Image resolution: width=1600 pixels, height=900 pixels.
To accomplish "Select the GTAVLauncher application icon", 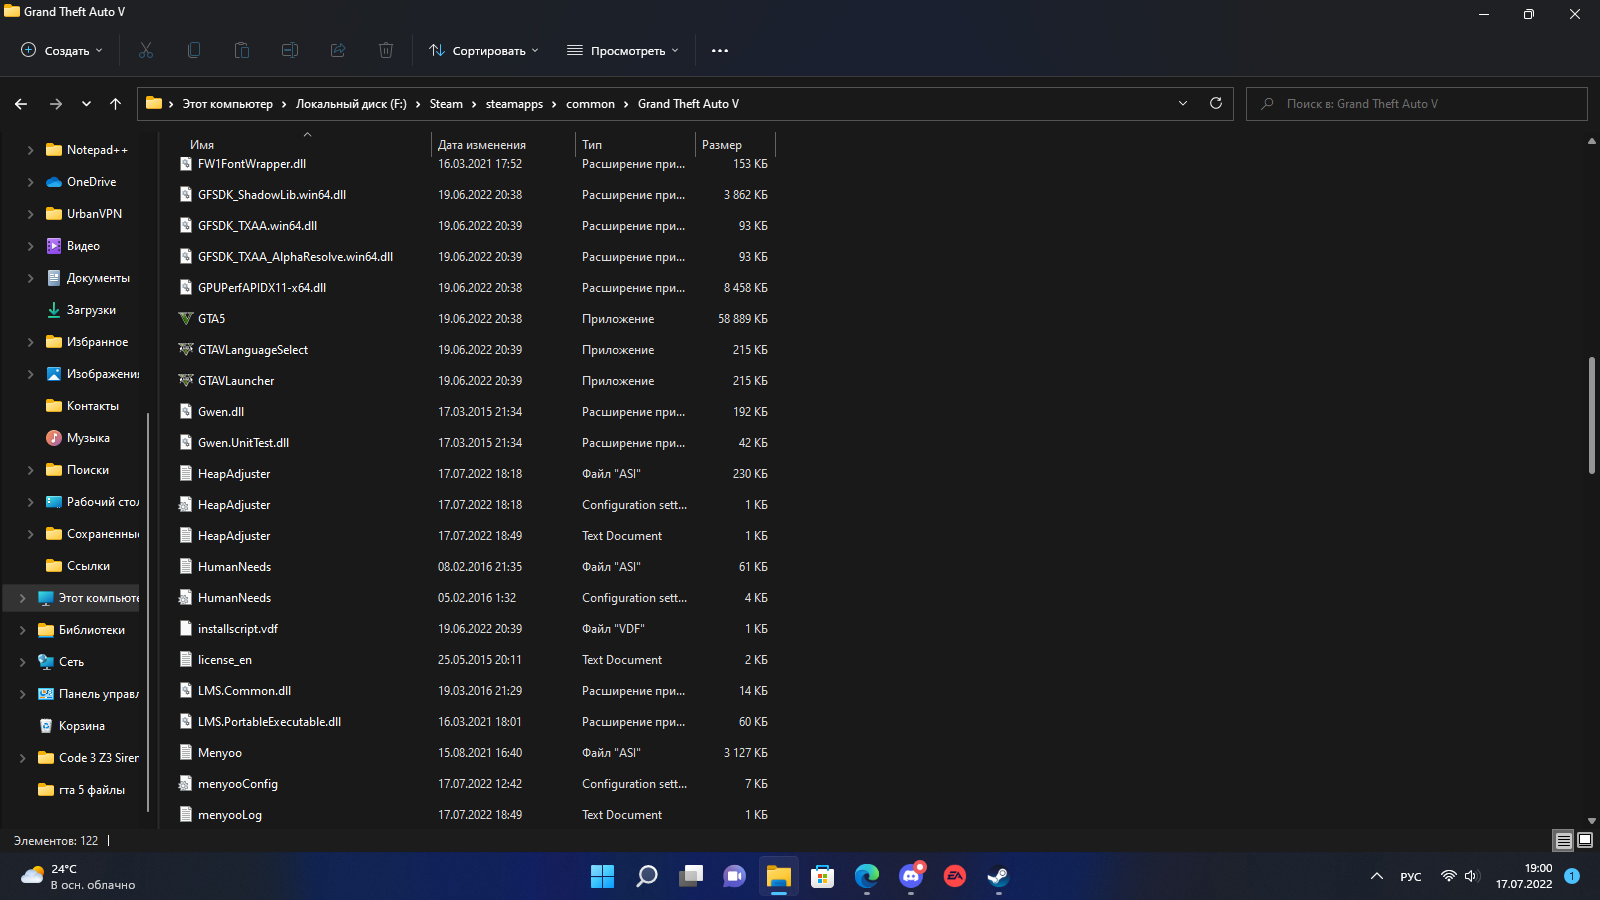I will tap(186, 381).
